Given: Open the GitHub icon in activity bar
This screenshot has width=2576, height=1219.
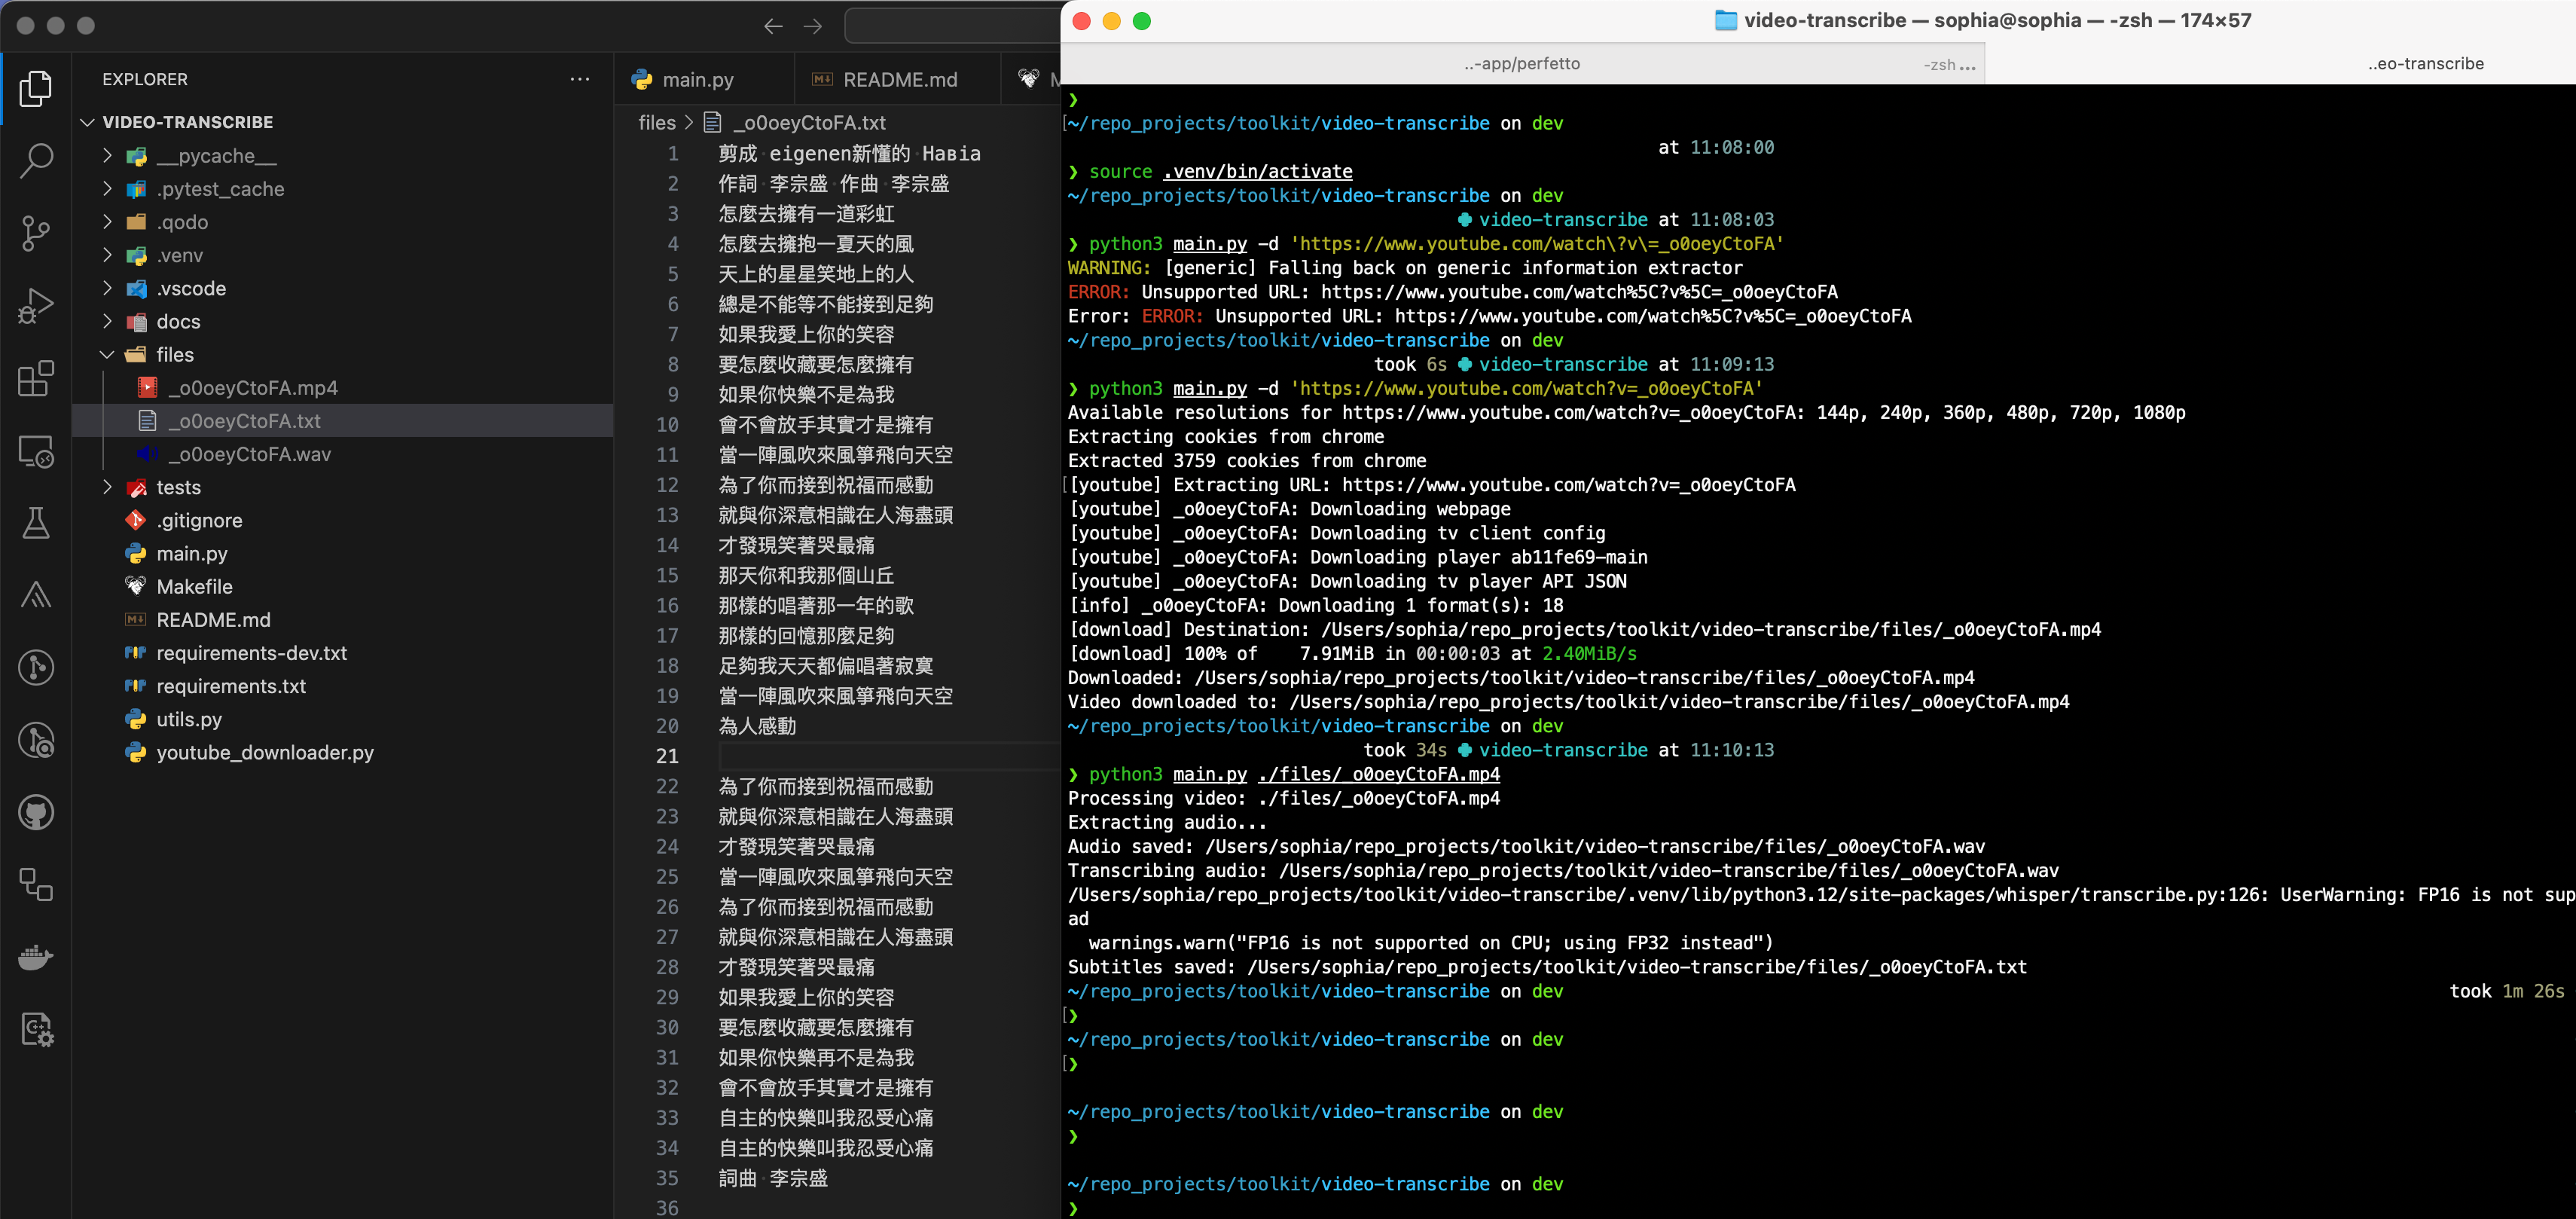Looking at the screenshot, I should (x=36, y=812).
